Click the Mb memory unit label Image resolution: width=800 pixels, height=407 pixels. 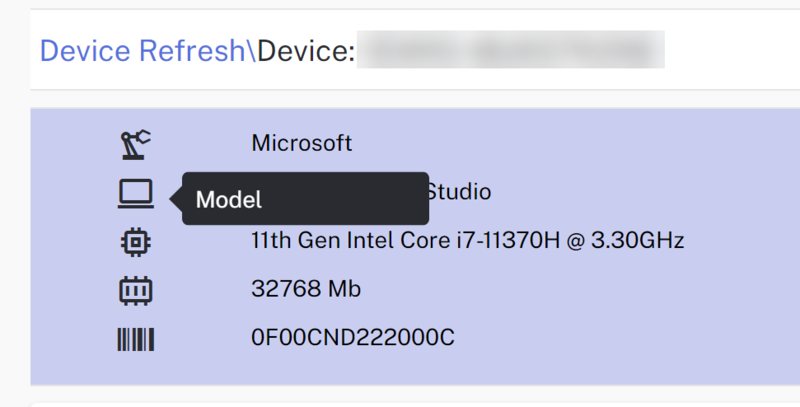click(345, 290)
